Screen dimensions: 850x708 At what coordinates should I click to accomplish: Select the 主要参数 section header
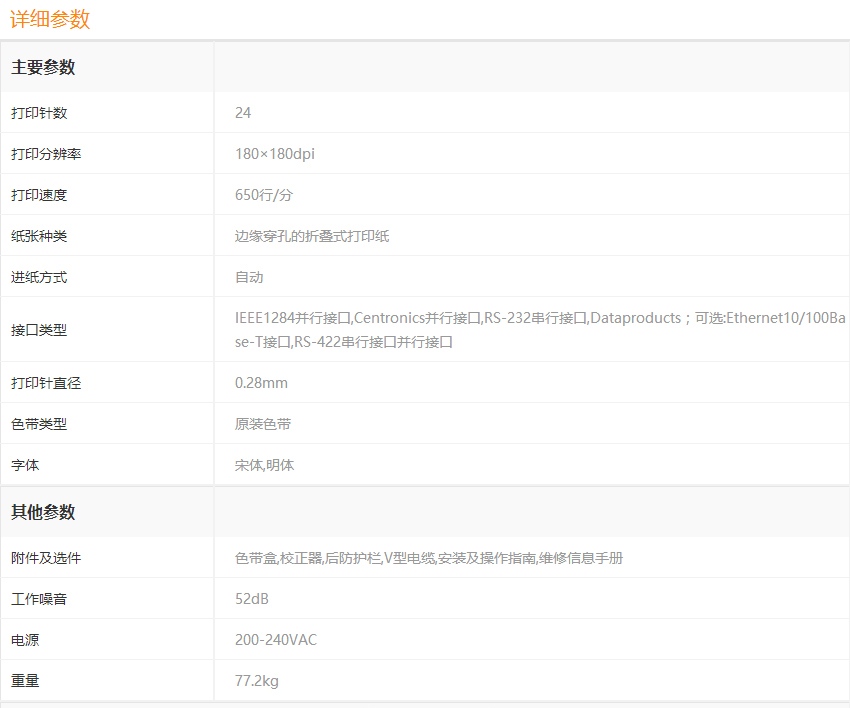pos(43,68)
